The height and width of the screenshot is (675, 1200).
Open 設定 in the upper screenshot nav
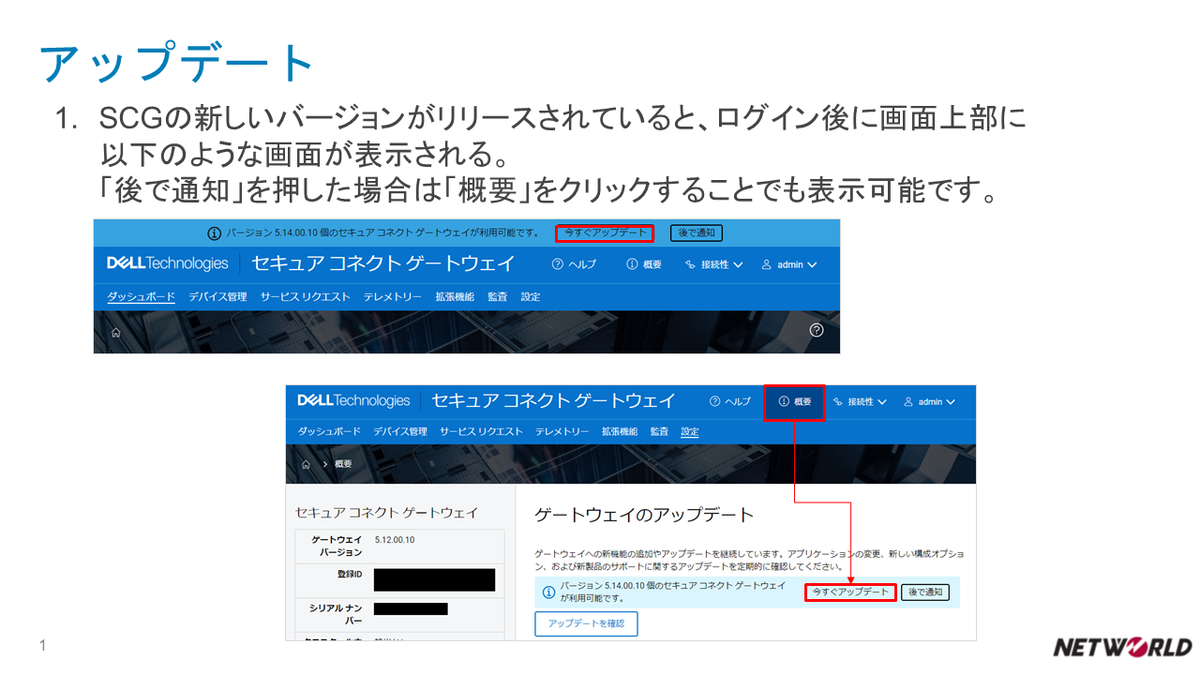531,297
